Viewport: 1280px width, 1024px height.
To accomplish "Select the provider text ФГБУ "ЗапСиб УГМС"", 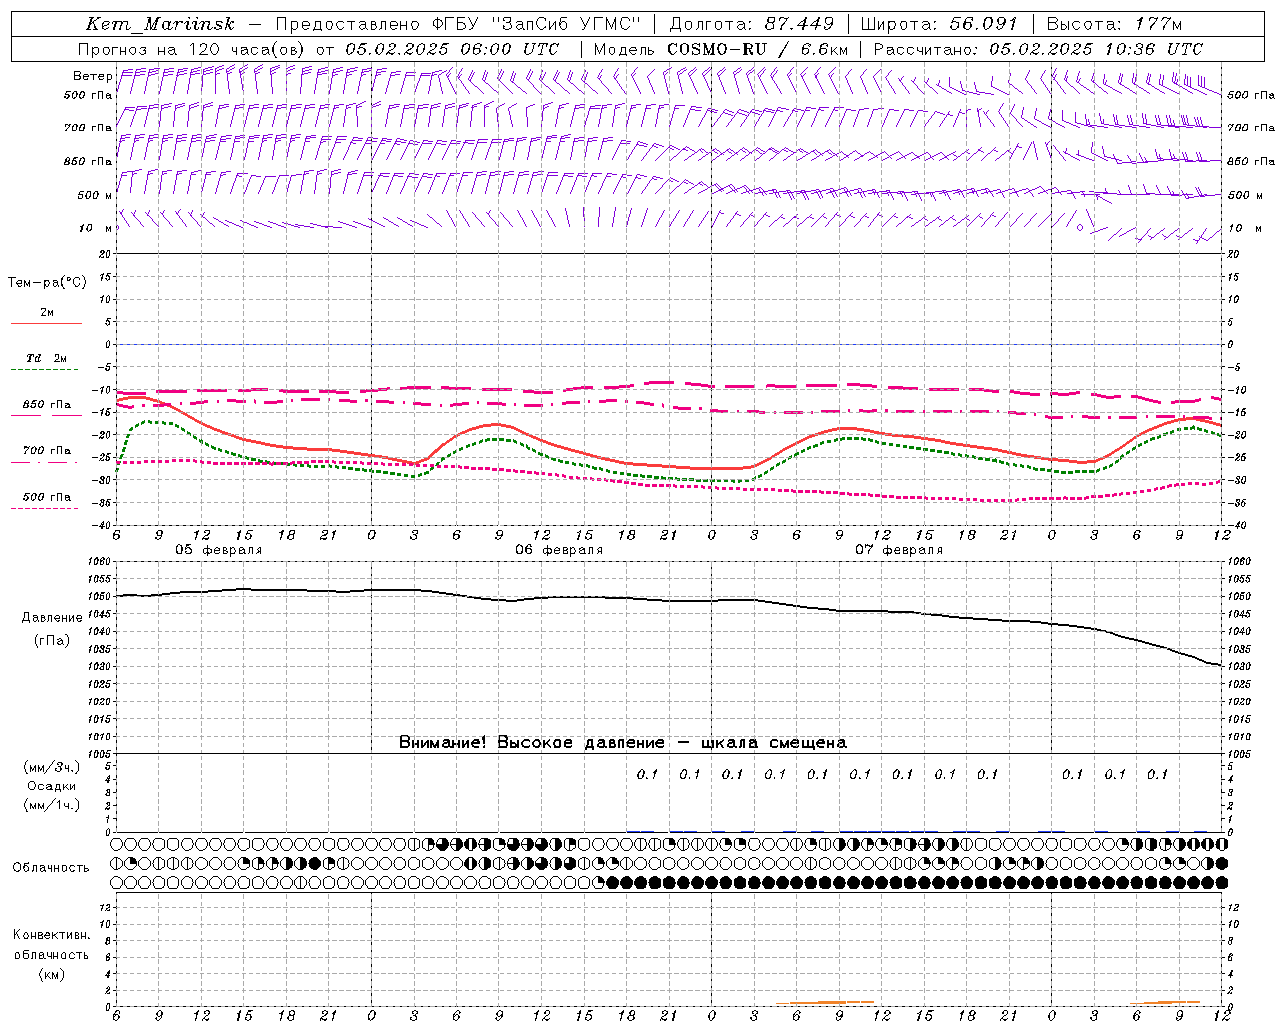I will coord(537,24).
